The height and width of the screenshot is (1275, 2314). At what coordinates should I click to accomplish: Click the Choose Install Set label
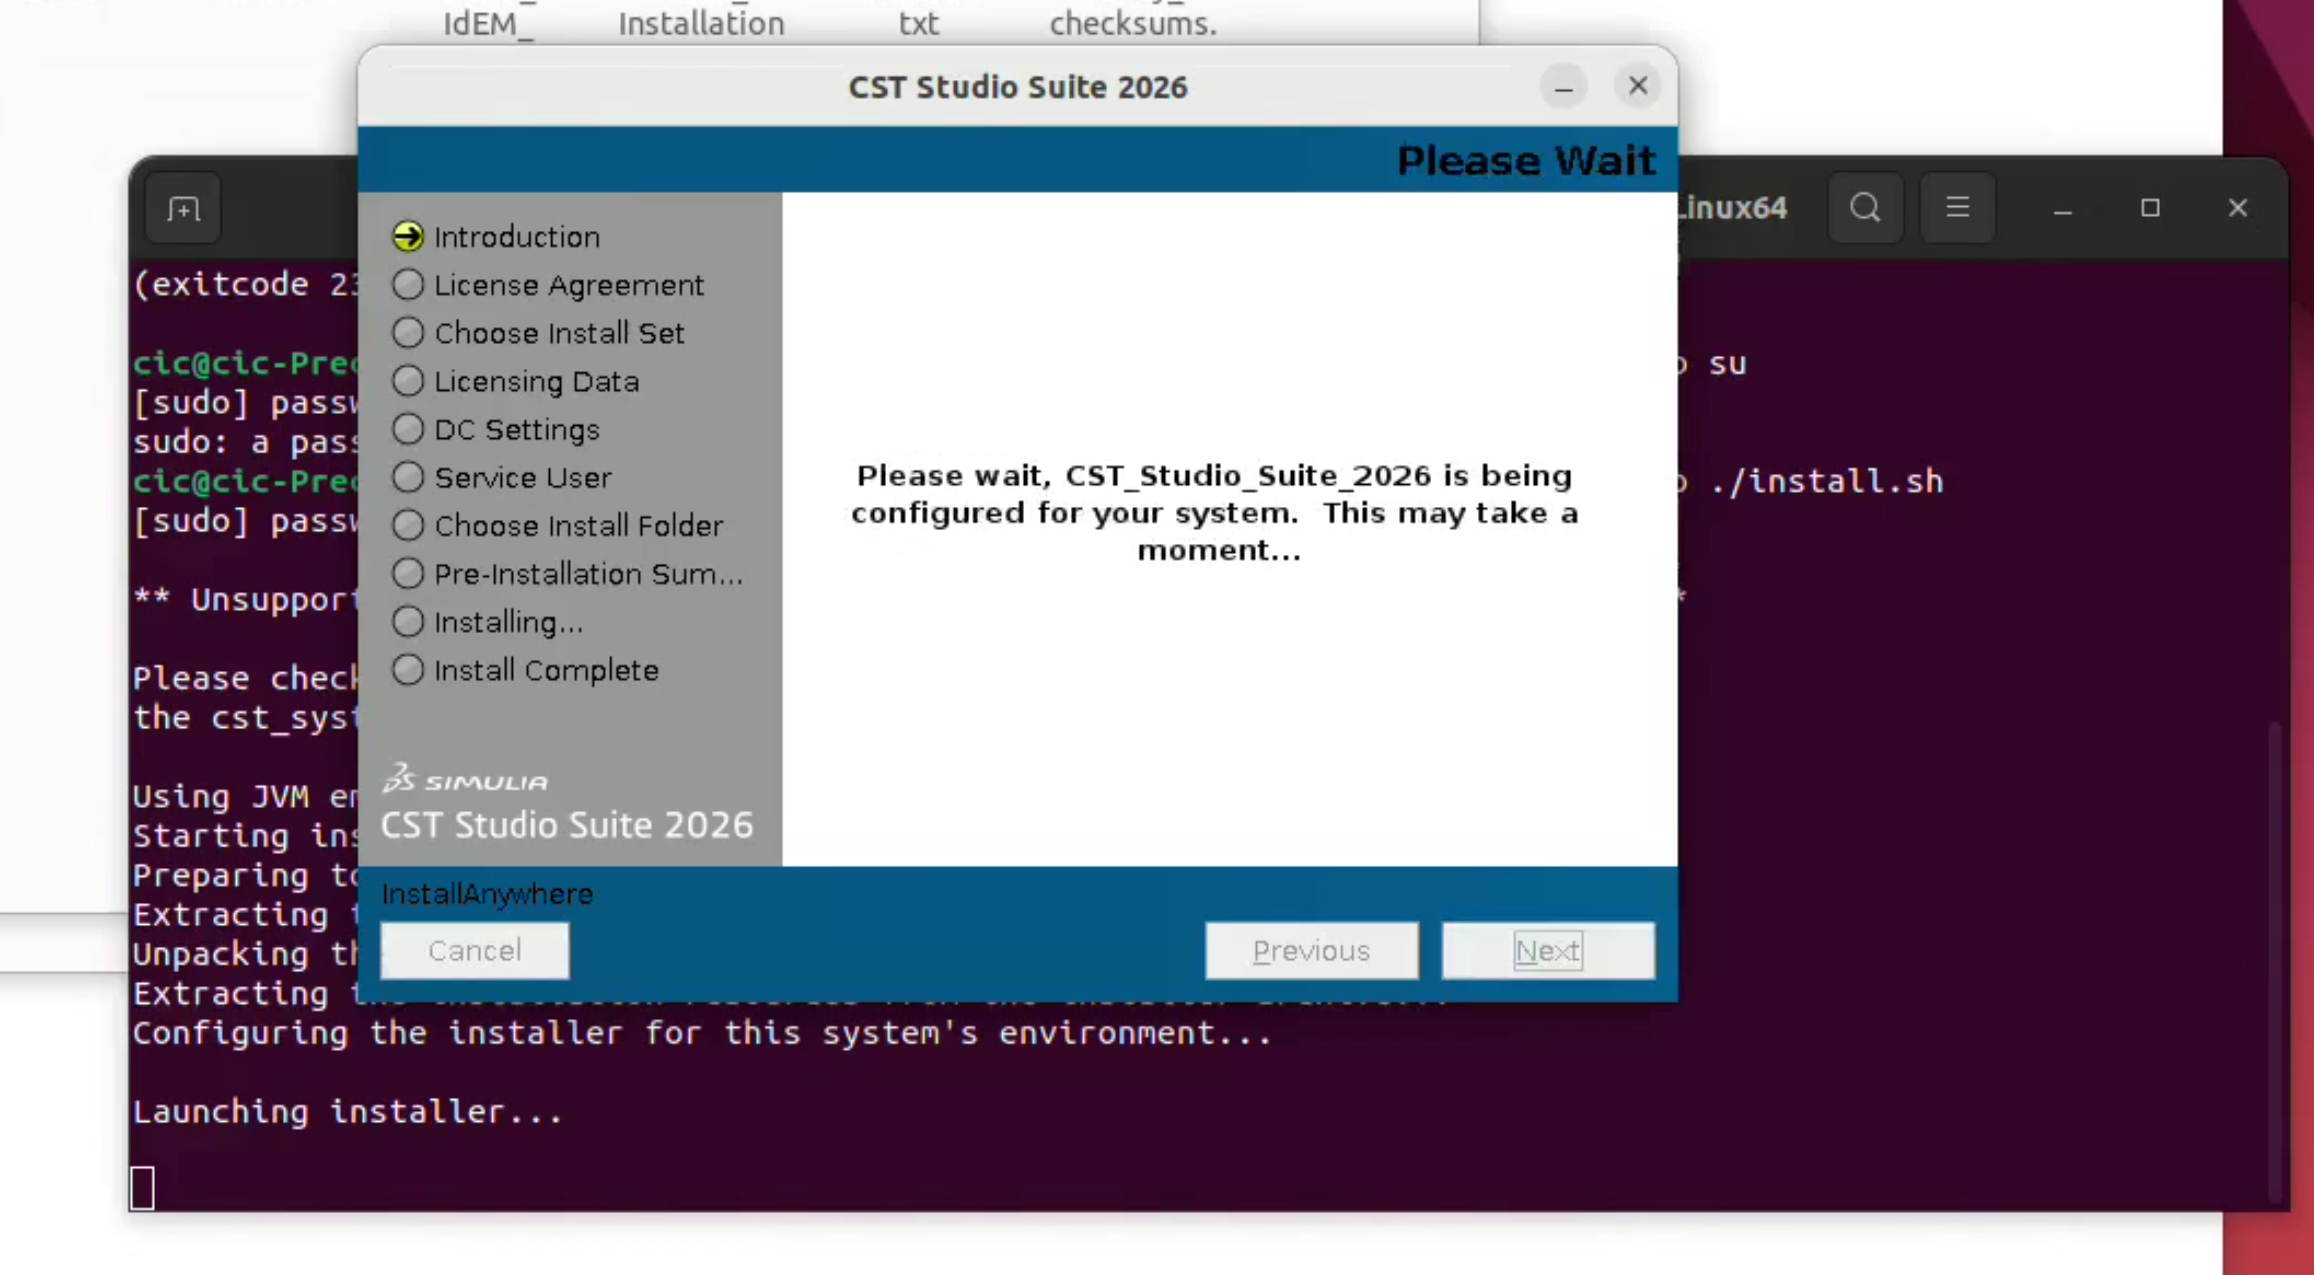click(x=559, y=333)
